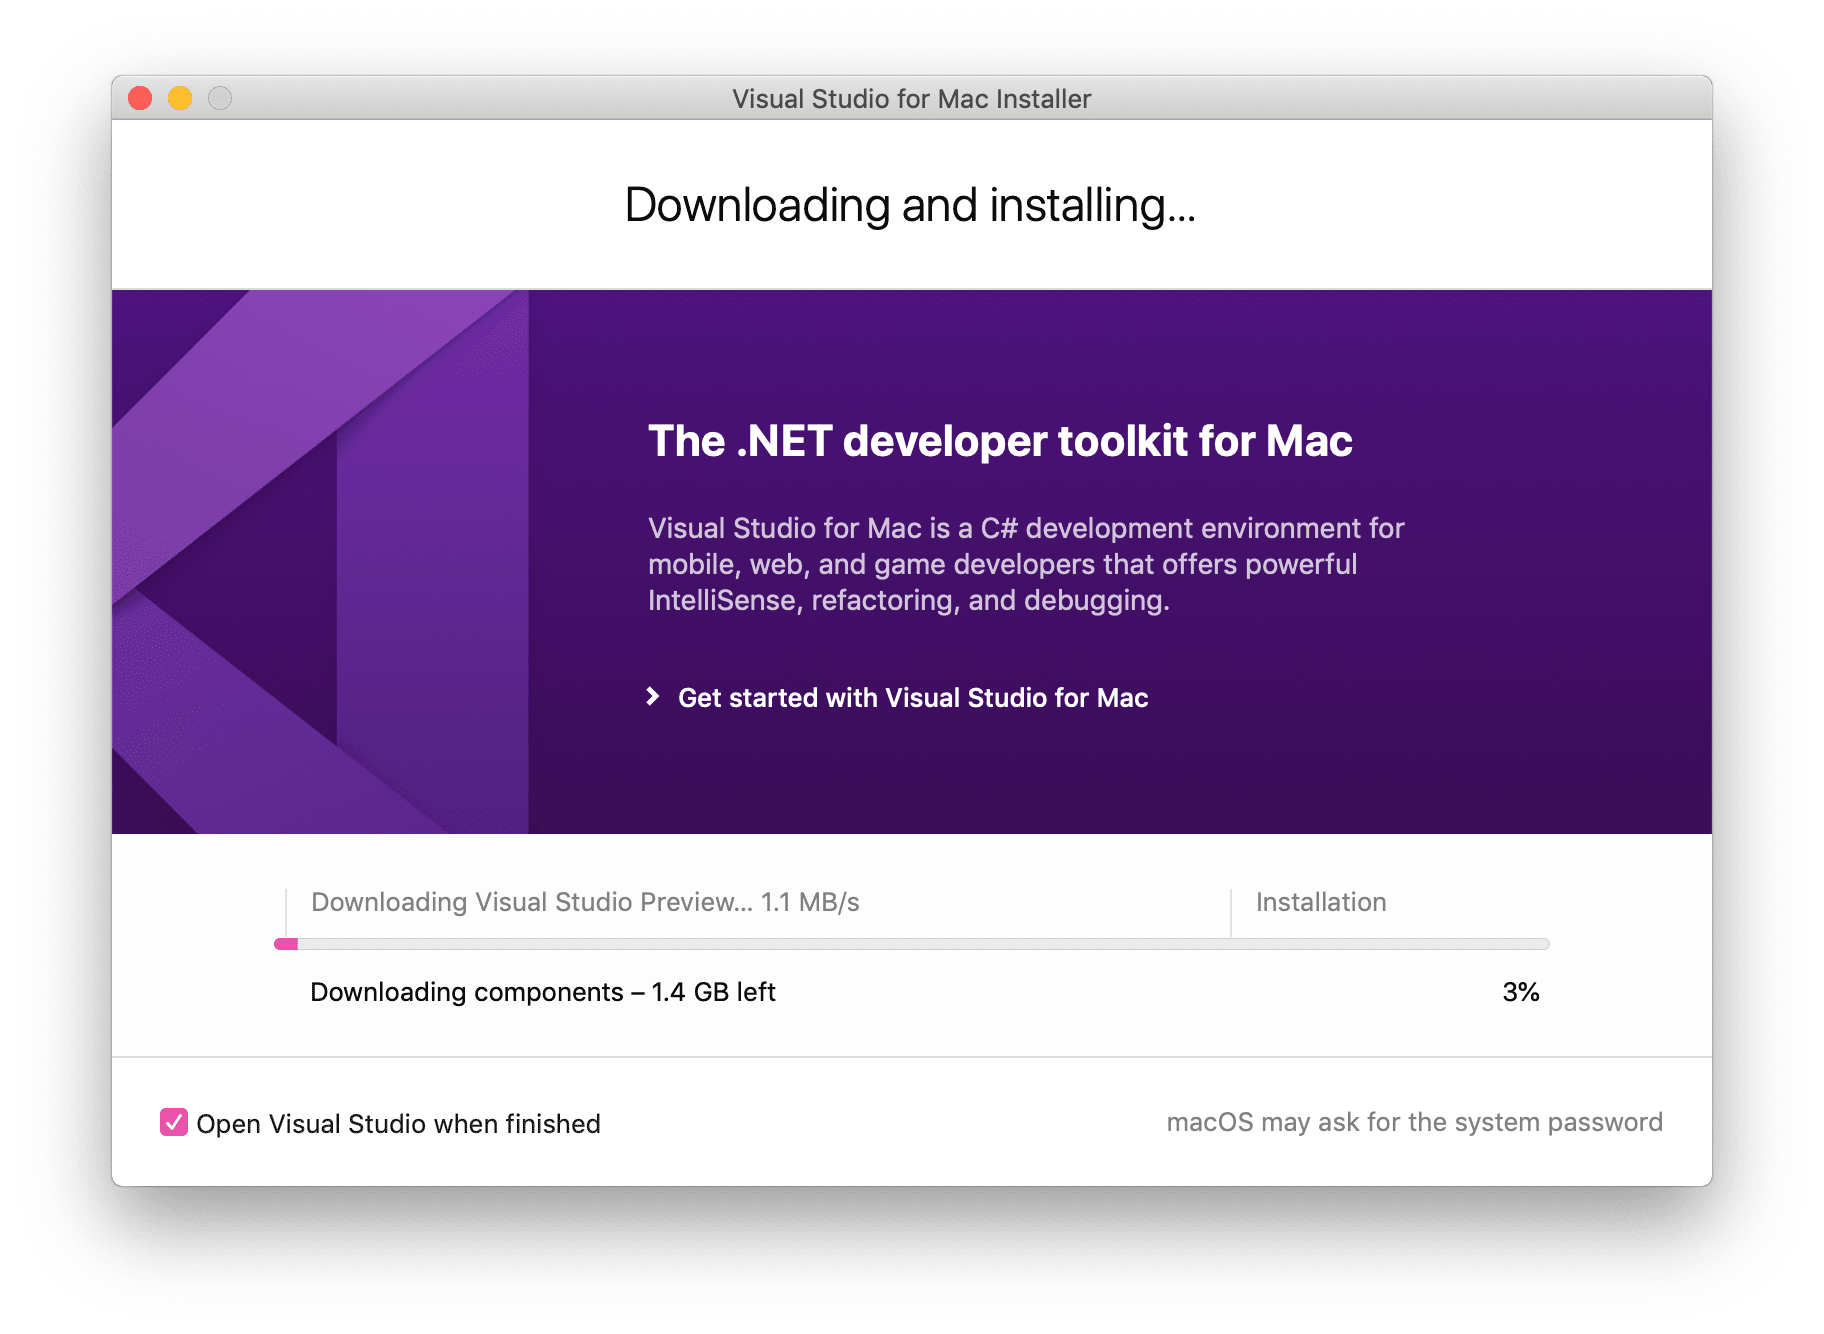Uncheck Open Visual Studio when finished checkbox
1824x1334 pixels.
tap(174, 1122)
